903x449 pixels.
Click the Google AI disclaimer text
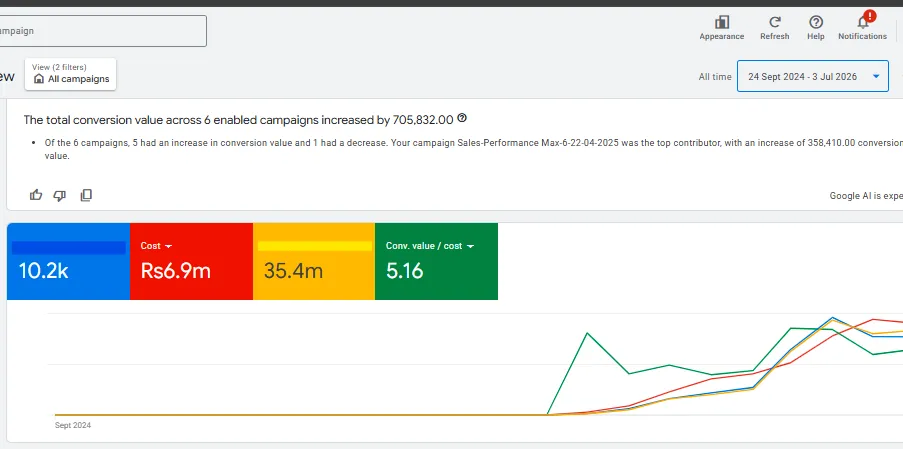pyautogui.click(x=866, y=196)
